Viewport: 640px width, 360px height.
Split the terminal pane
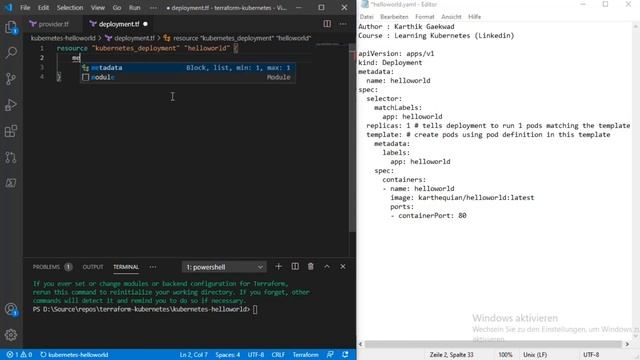[295, 267]
